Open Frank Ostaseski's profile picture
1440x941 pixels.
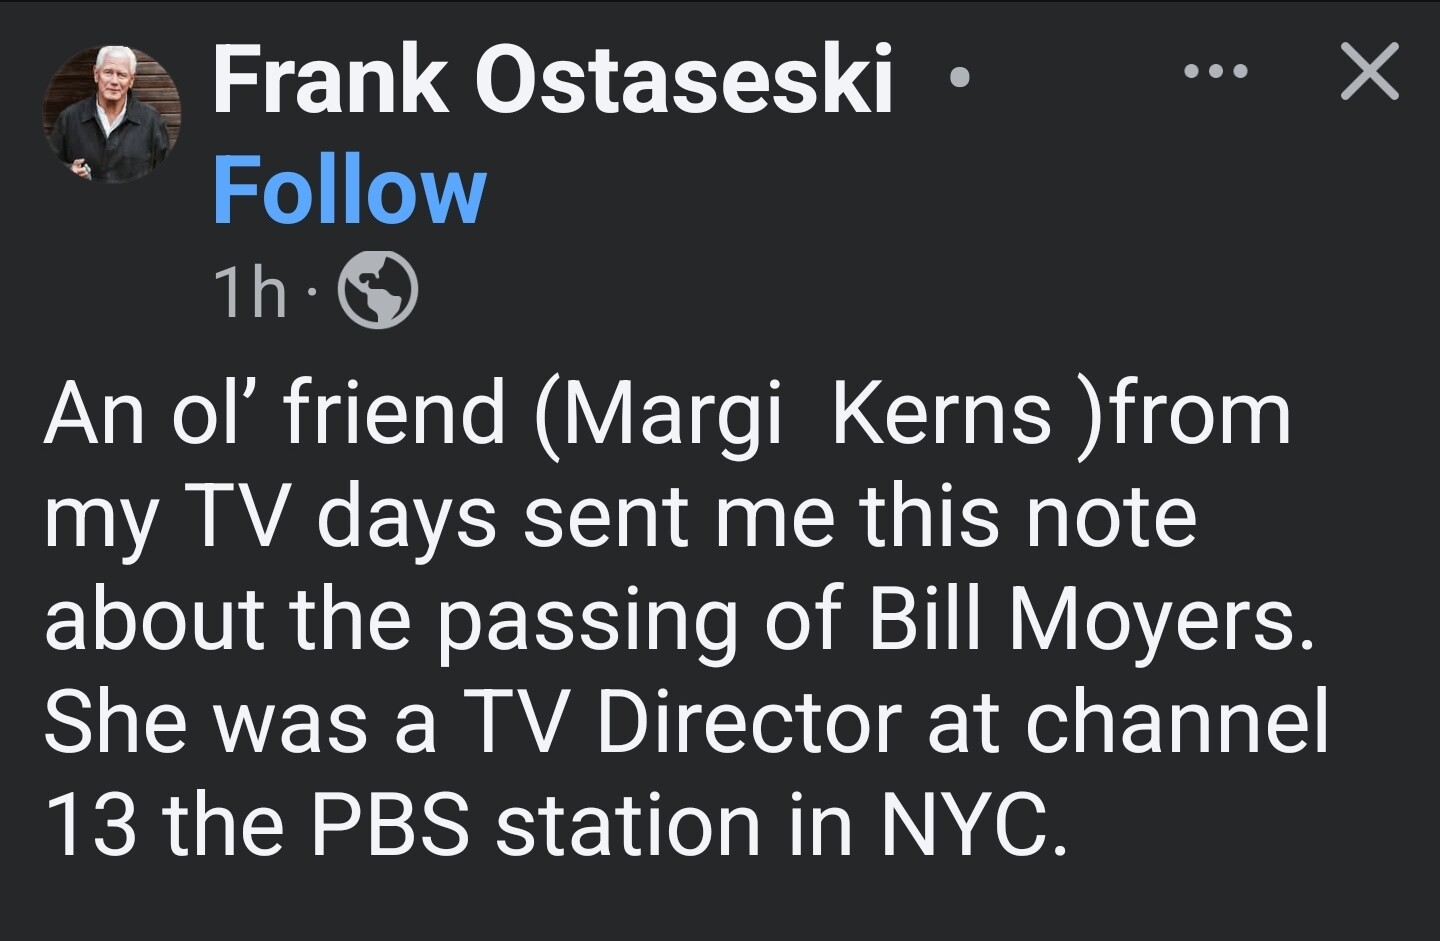112,114
